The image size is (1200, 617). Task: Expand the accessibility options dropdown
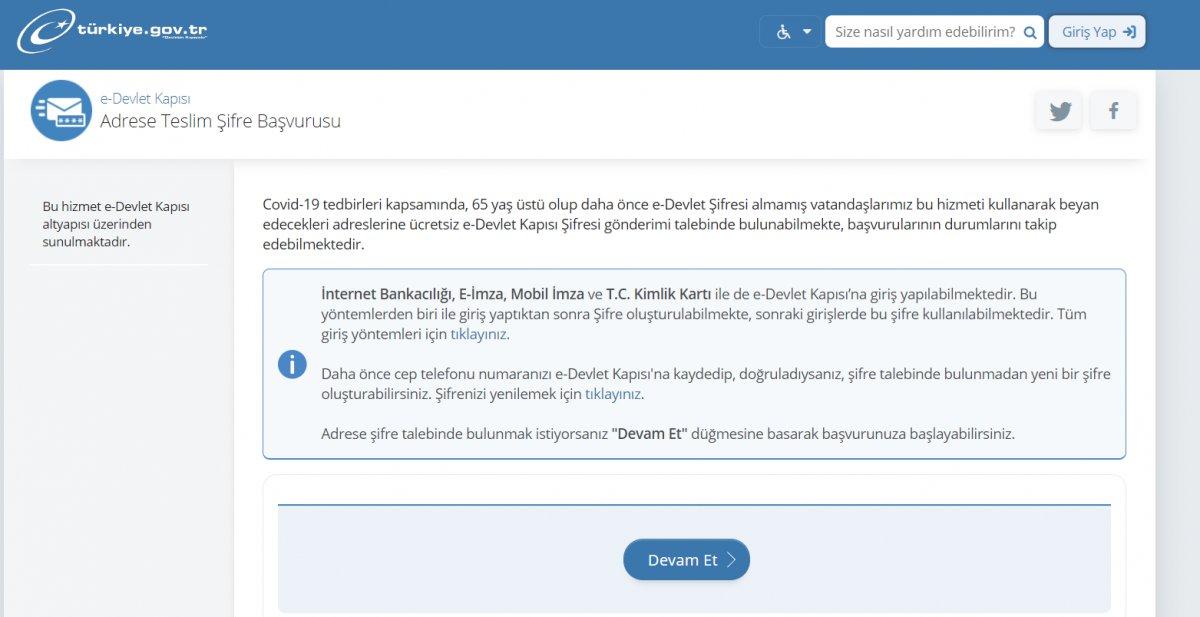(x=806, y=31)
